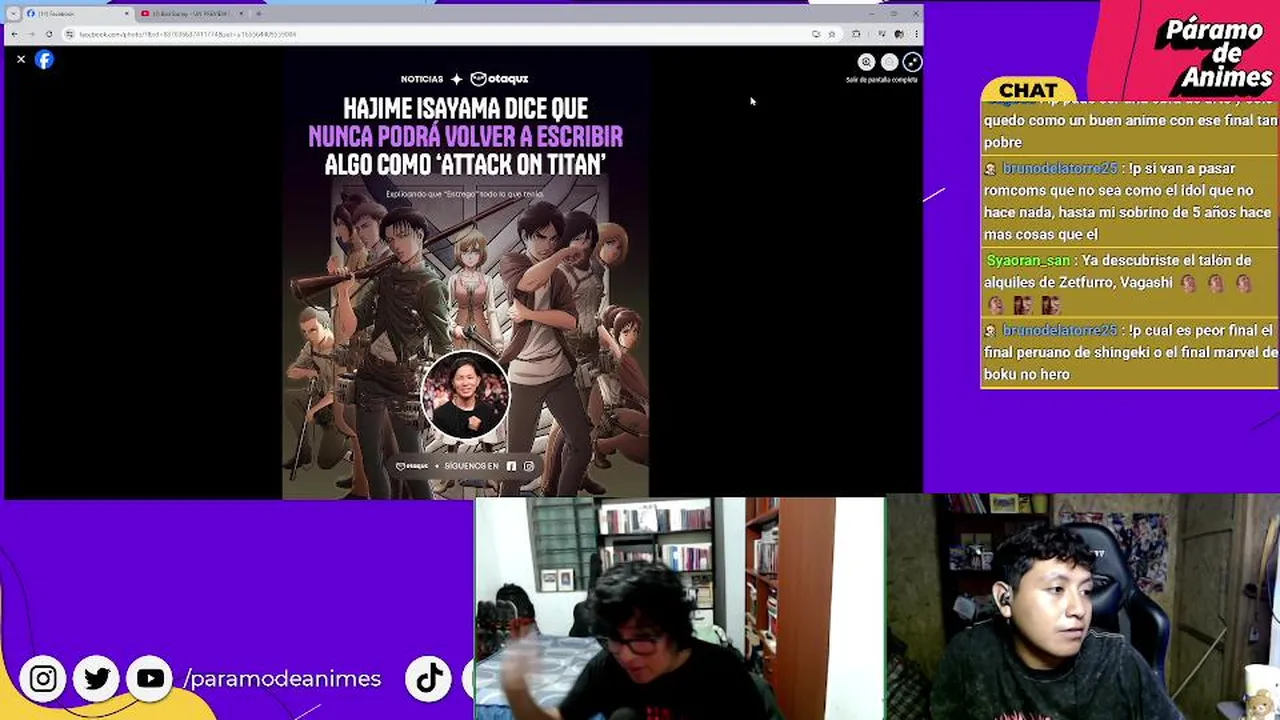Click the TikTok icon in stream overlay
1280x720 pixels.
point(429,679)
